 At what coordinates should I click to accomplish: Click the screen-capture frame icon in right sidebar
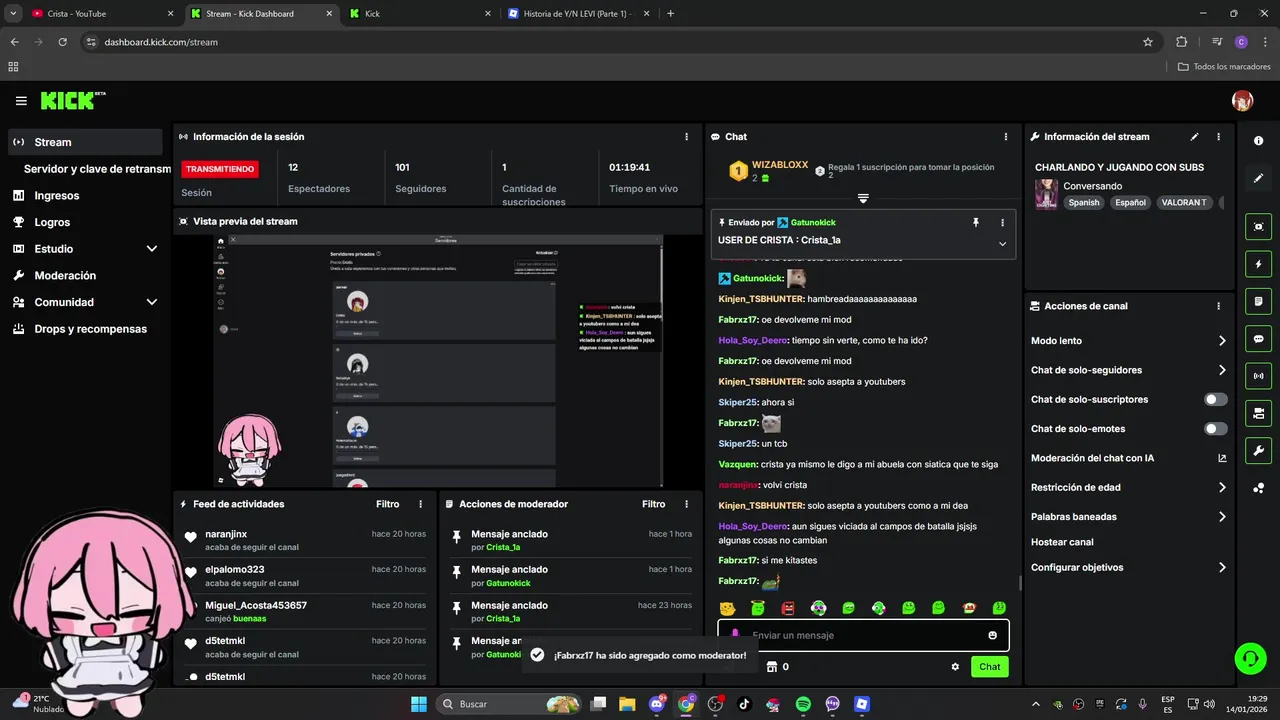point(1258,227)
